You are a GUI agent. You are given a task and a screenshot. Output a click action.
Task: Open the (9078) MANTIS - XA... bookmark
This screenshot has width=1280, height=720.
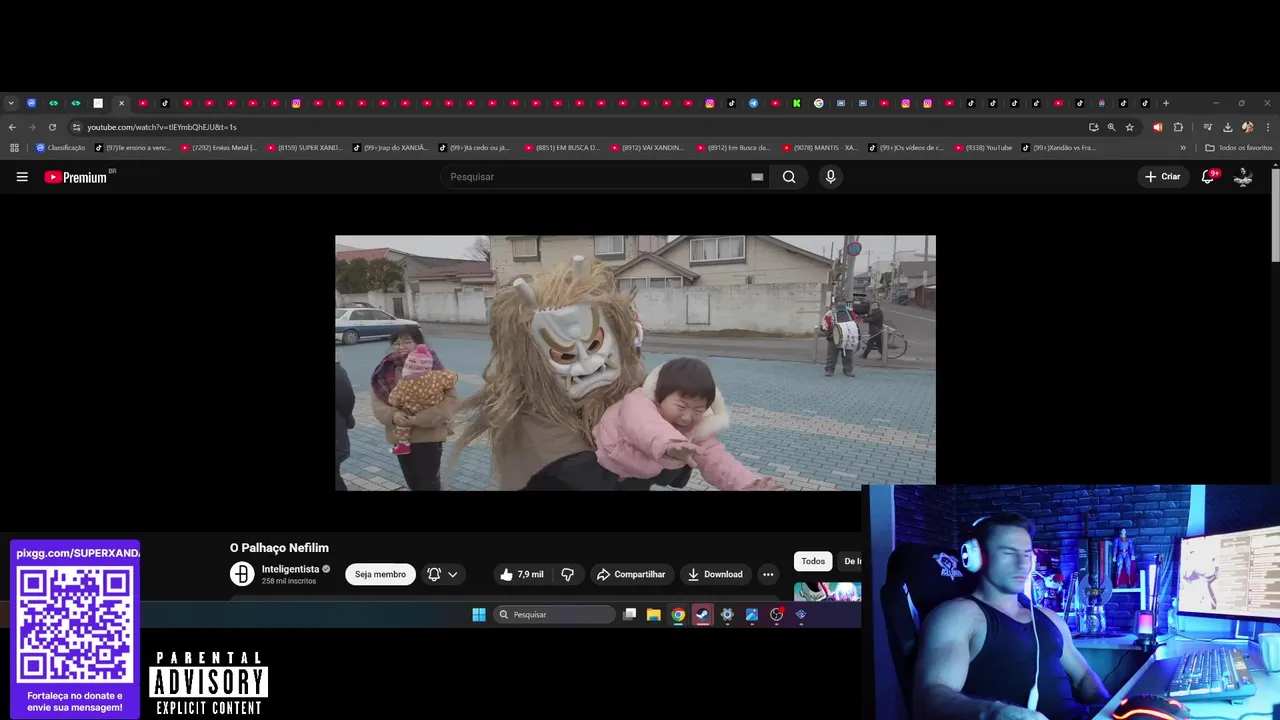[x=821, y=148]
